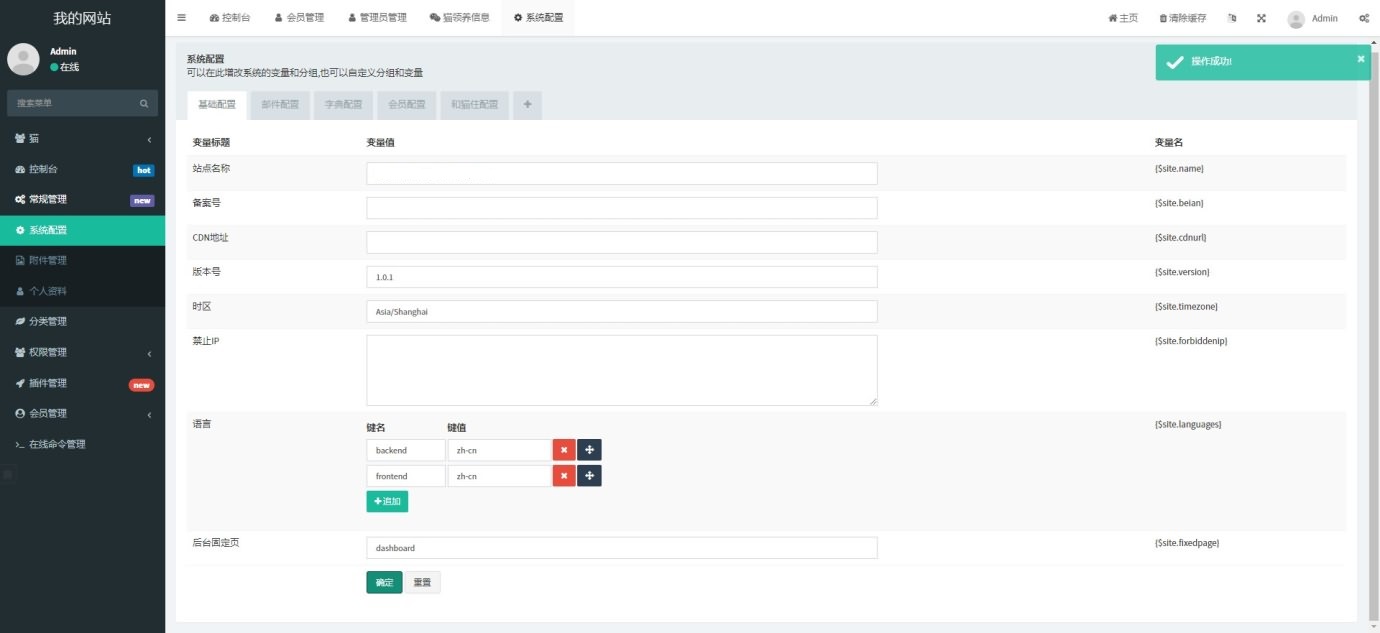Open the language switch icon in header
The image size is (1380, 633).
tap(1232, 18)
